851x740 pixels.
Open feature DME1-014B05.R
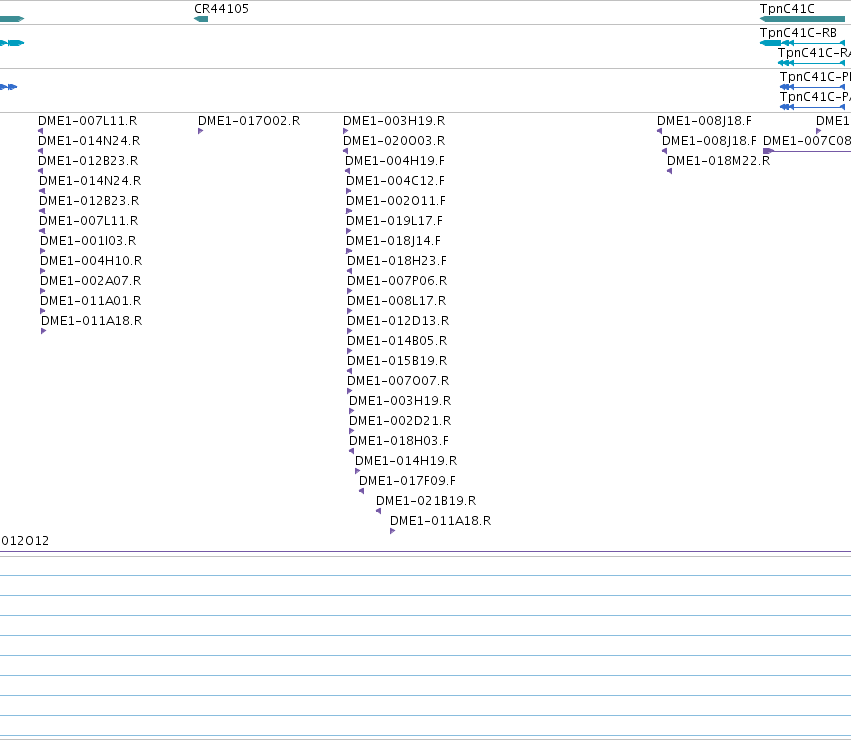point(397,341)
